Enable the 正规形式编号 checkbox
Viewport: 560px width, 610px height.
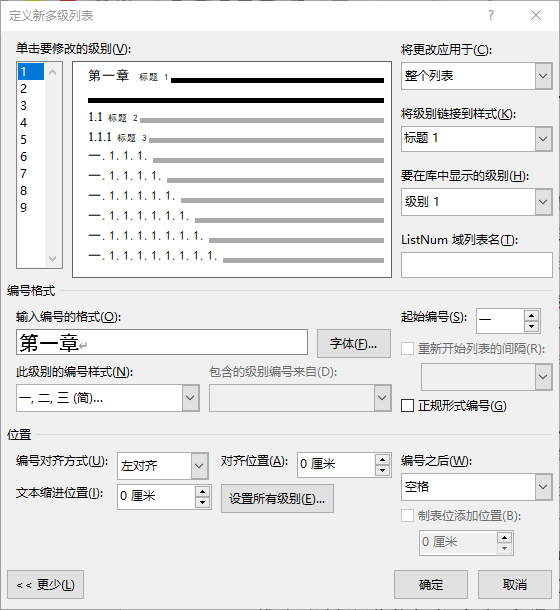[407, 405]
